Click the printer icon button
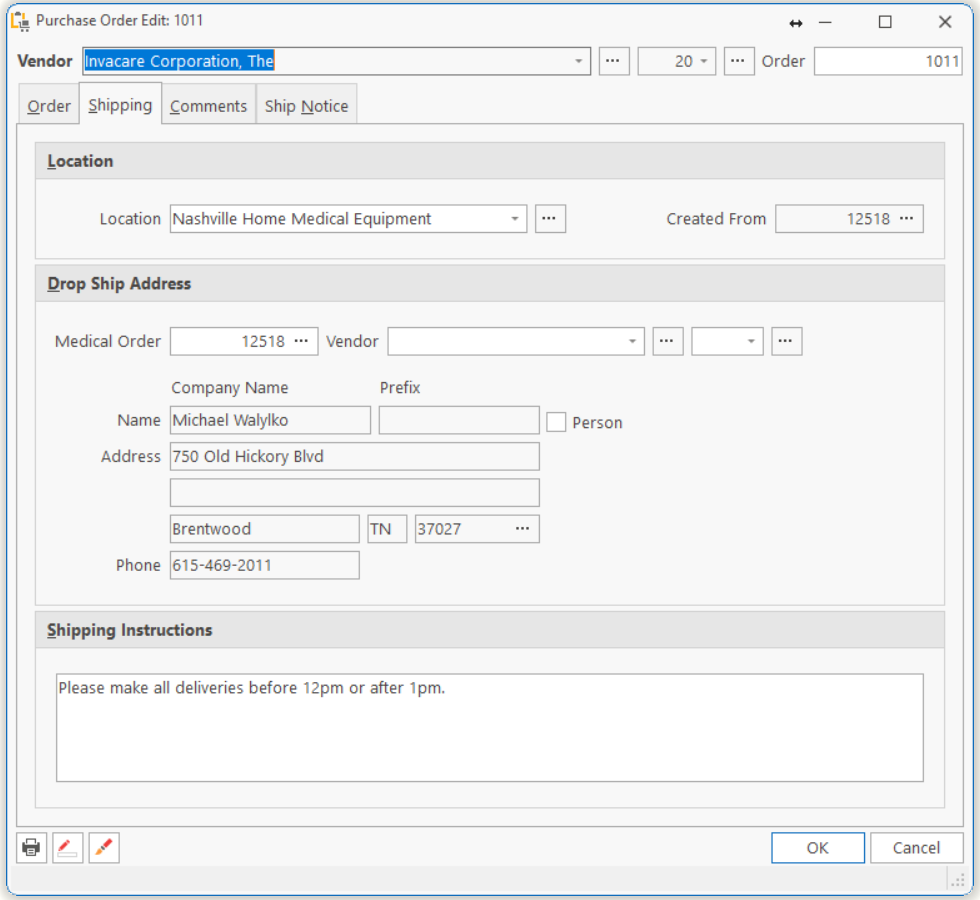This screenshot has width=980, height=900. coord(32,848)
